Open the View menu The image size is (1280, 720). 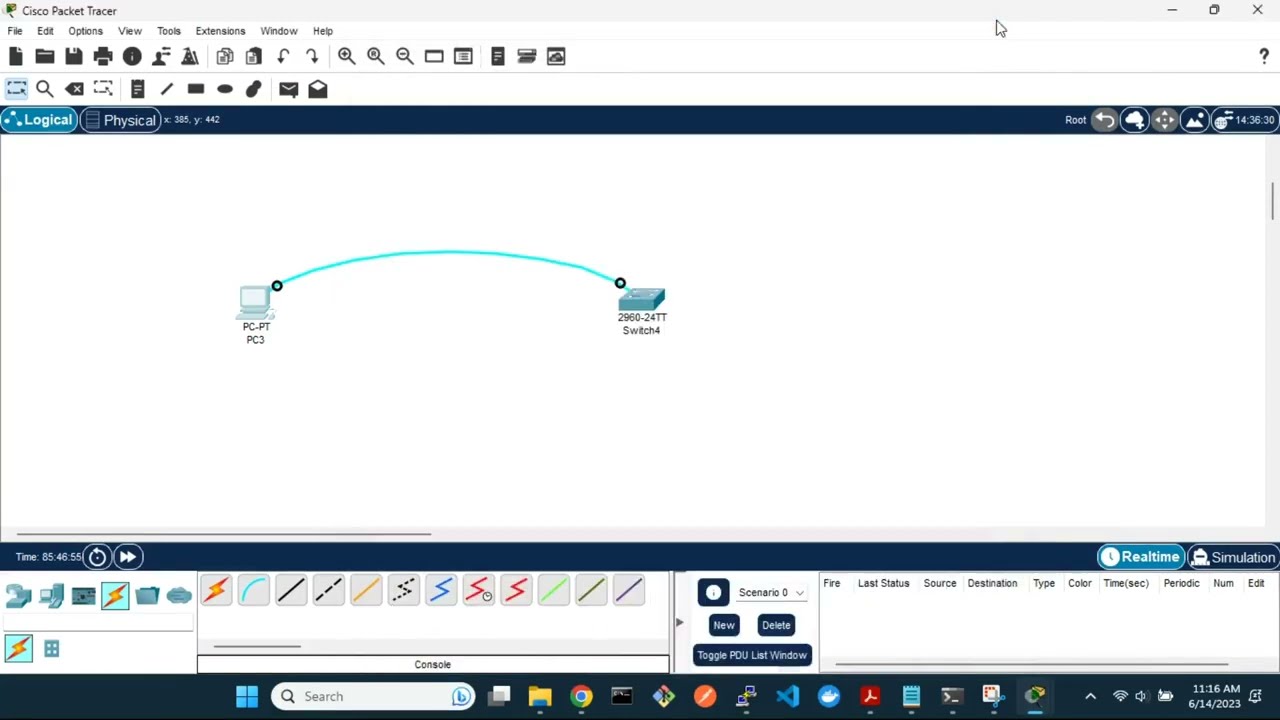130,31
